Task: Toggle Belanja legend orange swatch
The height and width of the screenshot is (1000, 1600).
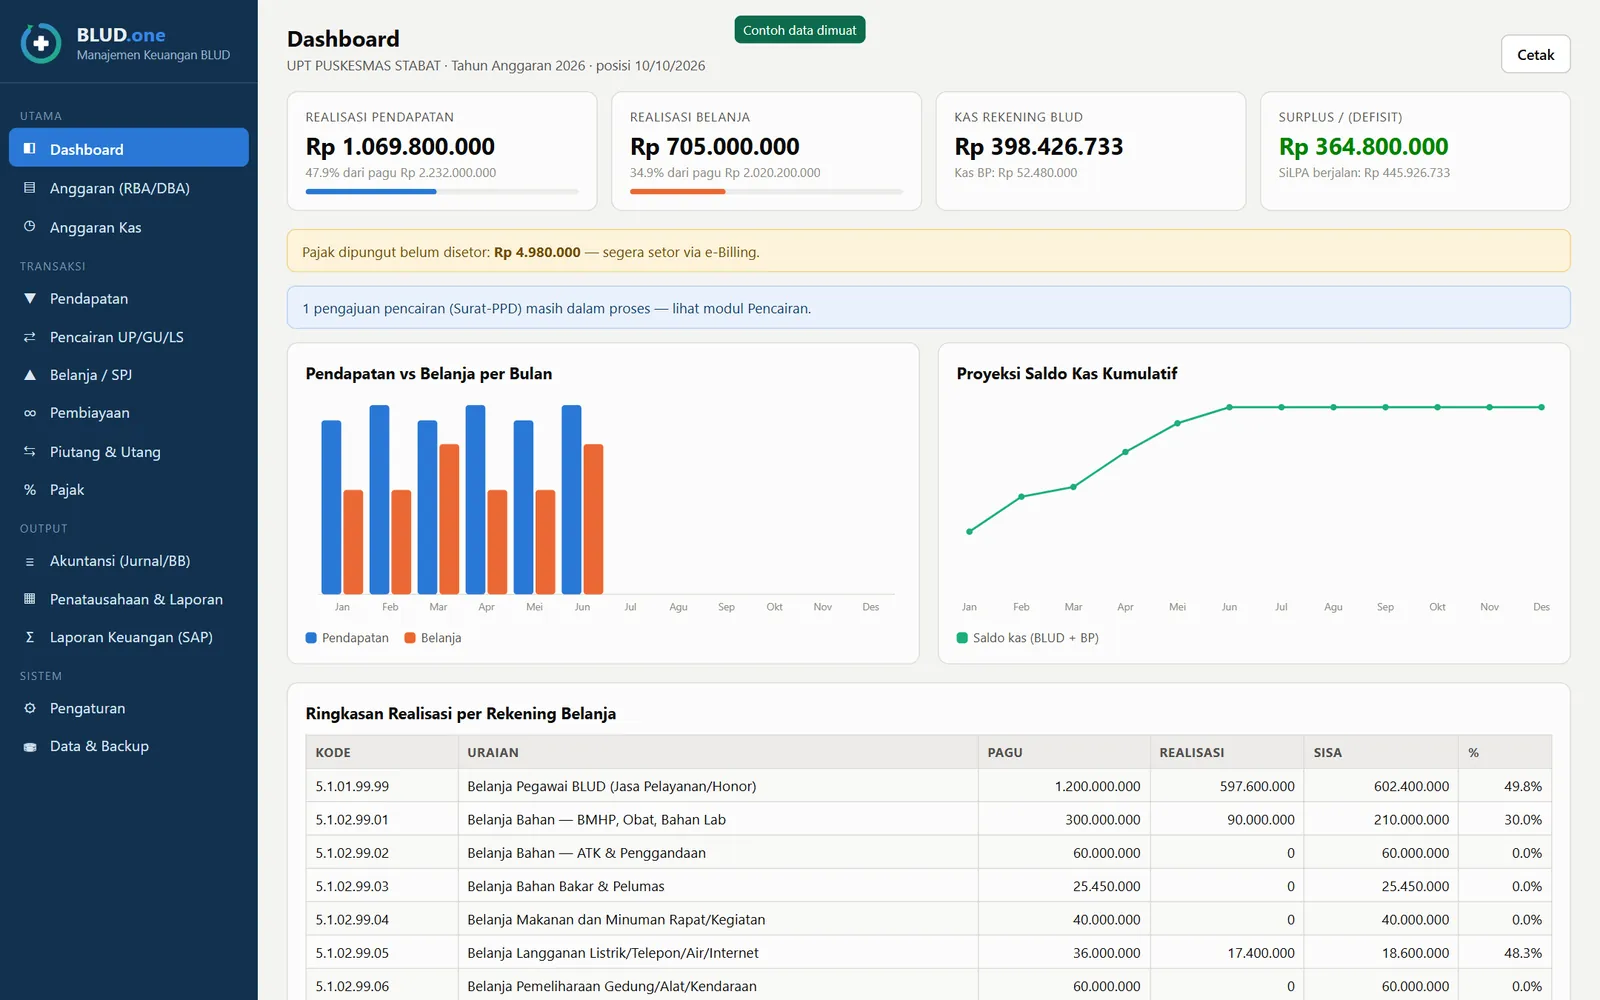Action: 410,638
